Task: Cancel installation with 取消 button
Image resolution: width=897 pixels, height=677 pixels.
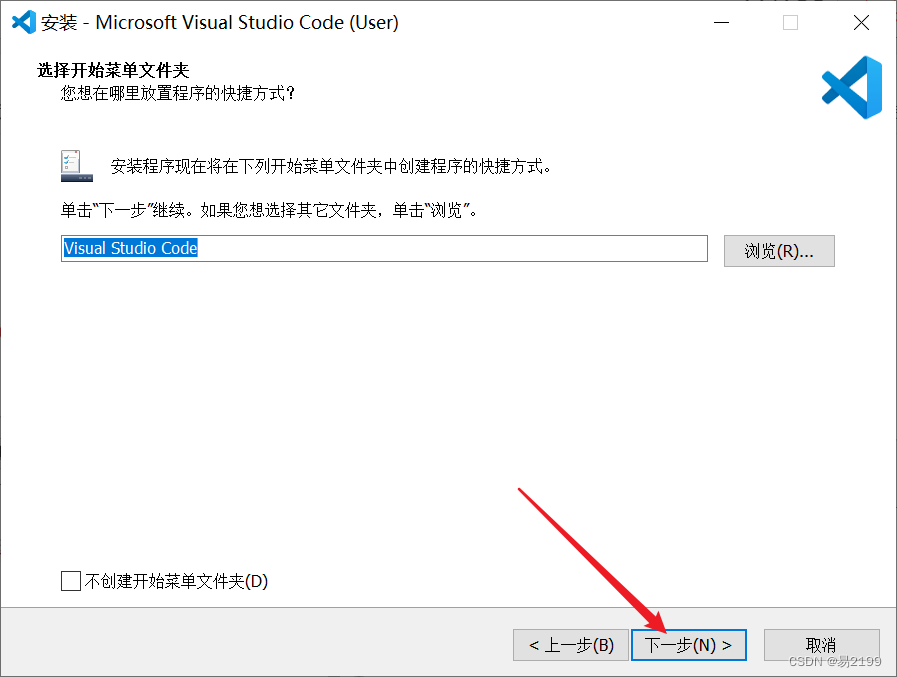Action: [x=821, y=645]
